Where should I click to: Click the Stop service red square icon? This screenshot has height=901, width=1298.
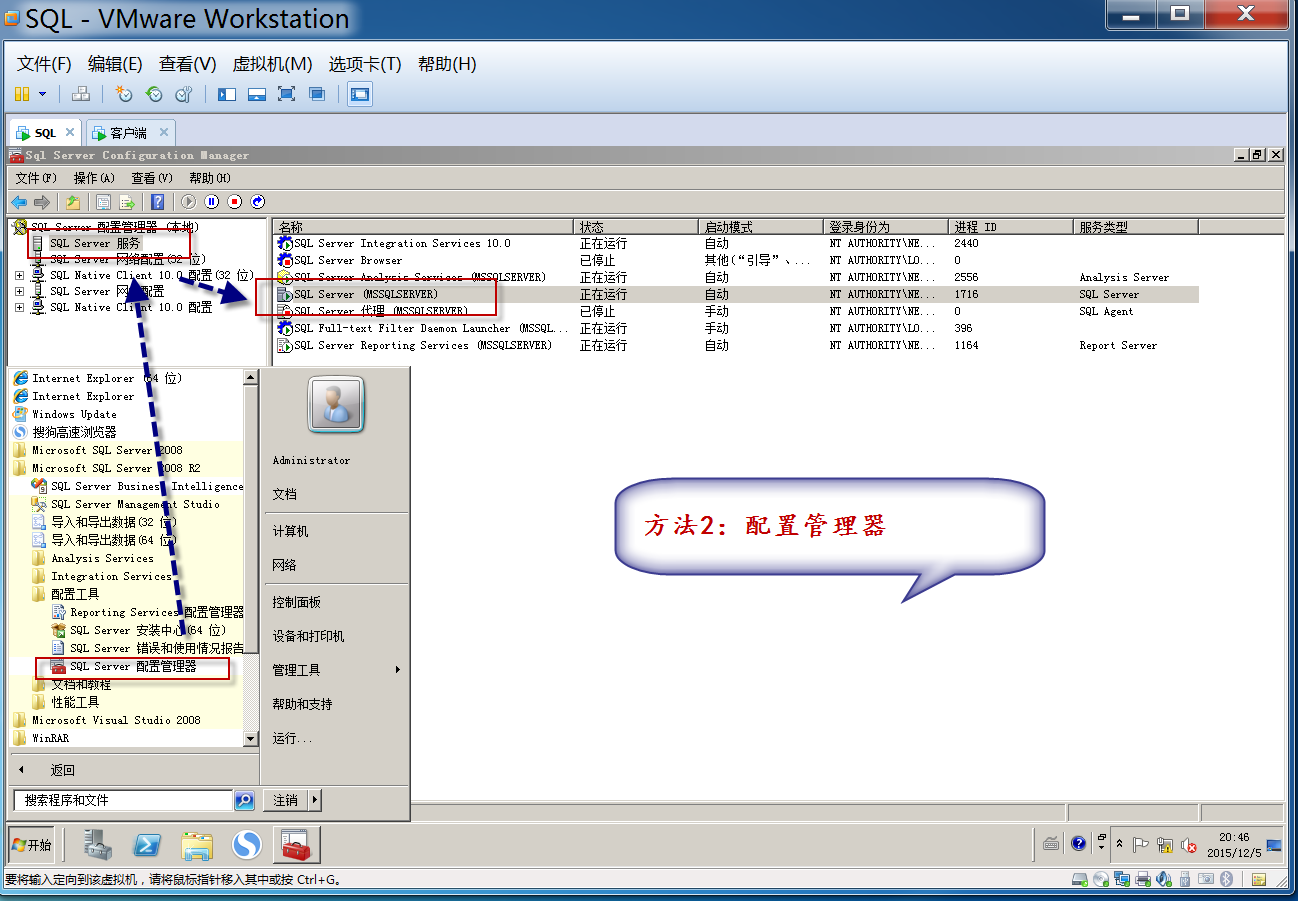[x=235, y=202]
